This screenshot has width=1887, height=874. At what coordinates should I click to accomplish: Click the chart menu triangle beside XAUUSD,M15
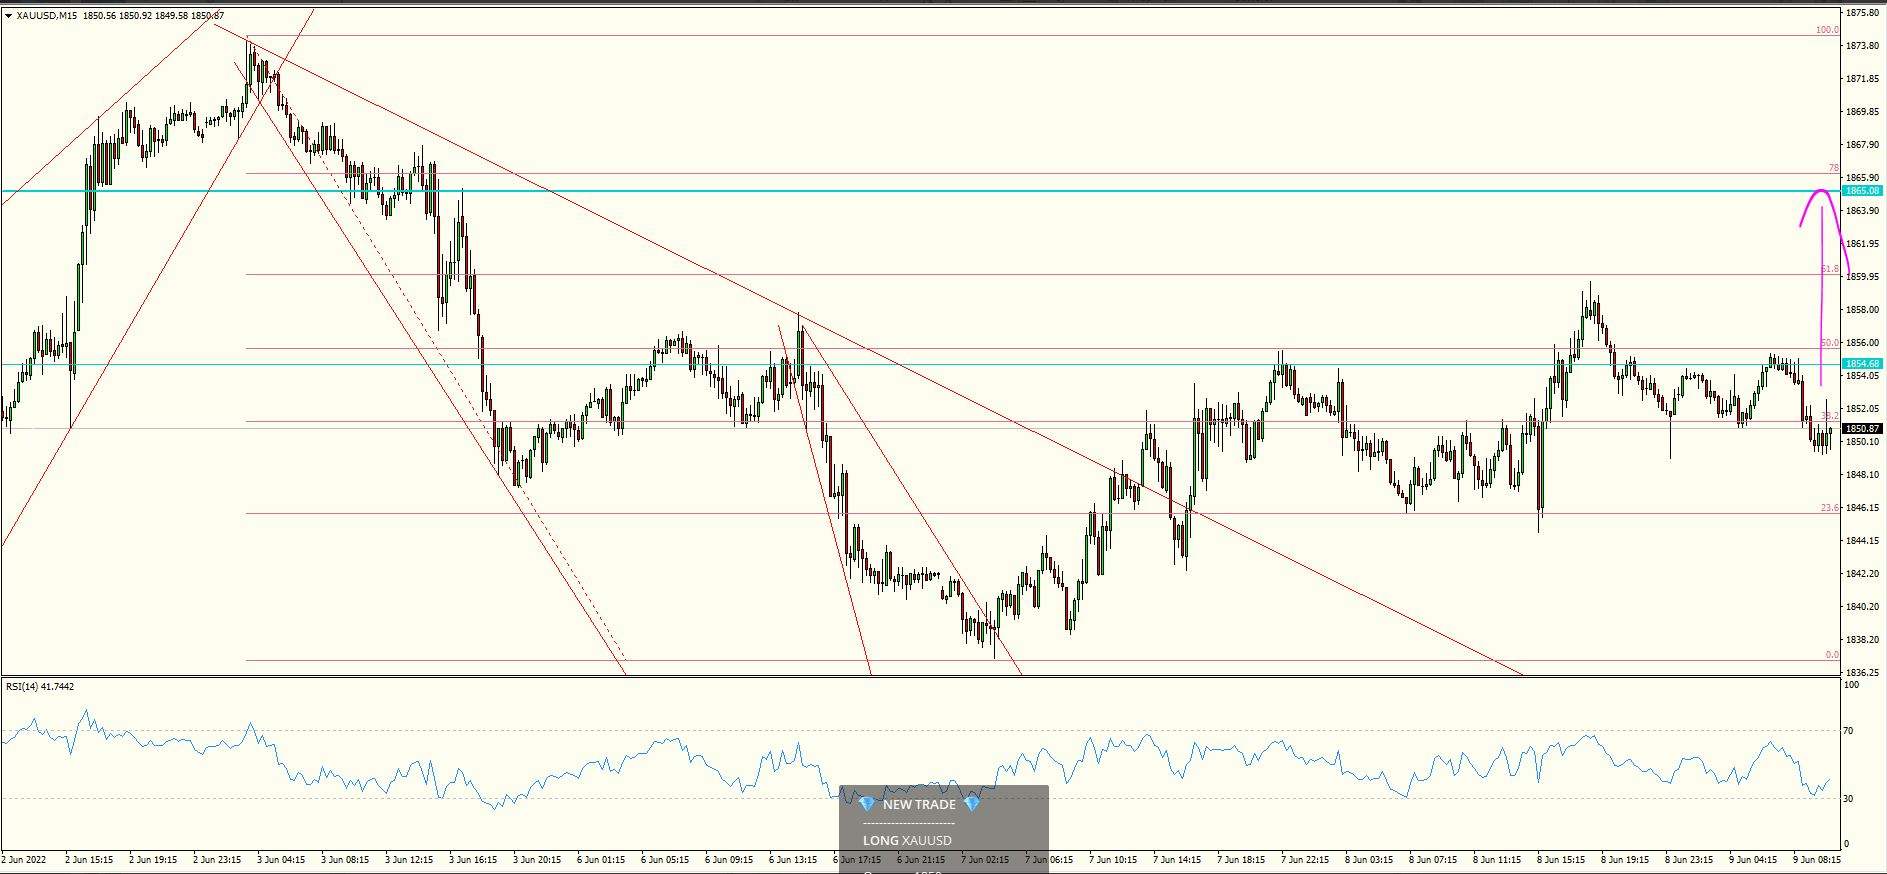pyautogui.click(x=8, y=16)
